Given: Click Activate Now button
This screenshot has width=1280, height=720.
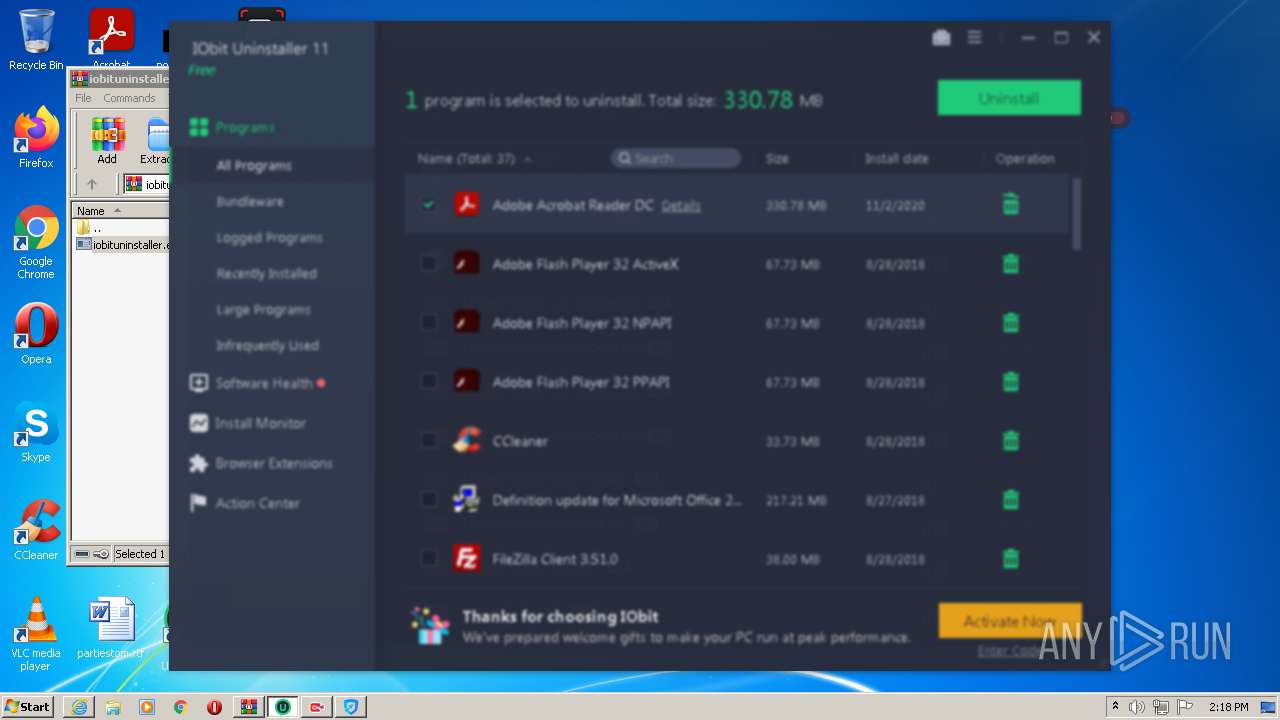Looking at the screenshot, I should point(1010,621).
